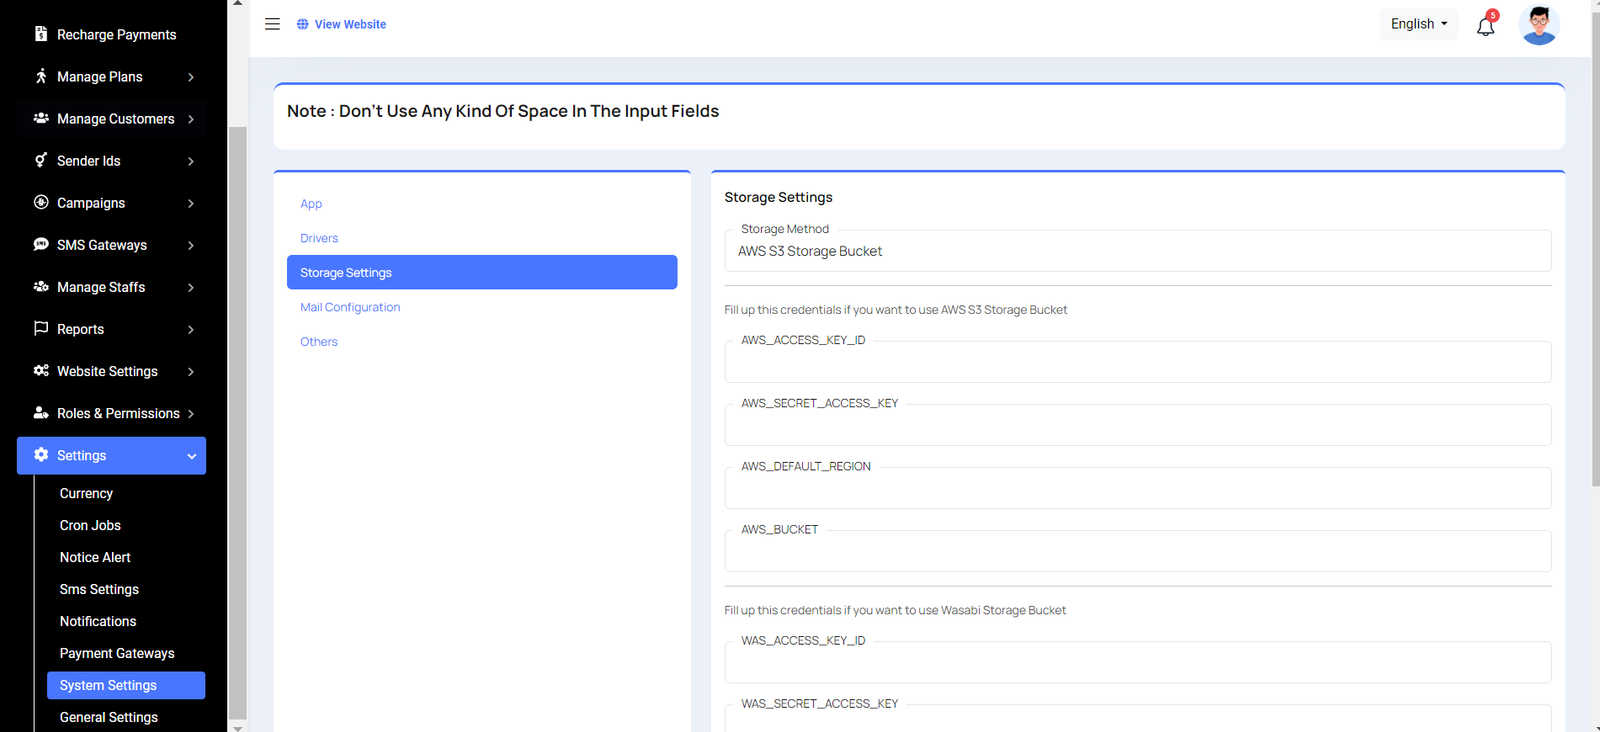Click the sidebar vertical scrollbar
The image size is (1600, 732).
pos(237,421)
